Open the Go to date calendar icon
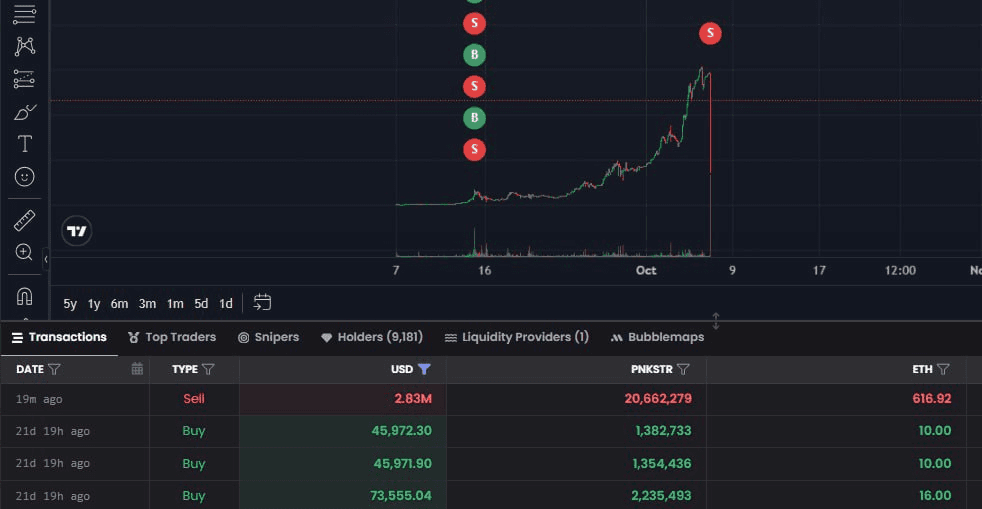Screen dimensions: 982x509 click(x=262, y=302)
